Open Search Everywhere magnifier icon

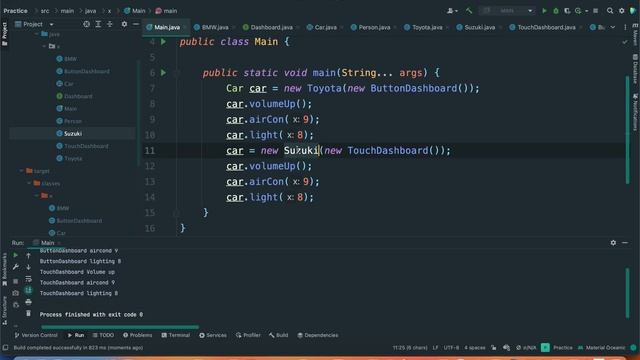(x=610, y=11)
